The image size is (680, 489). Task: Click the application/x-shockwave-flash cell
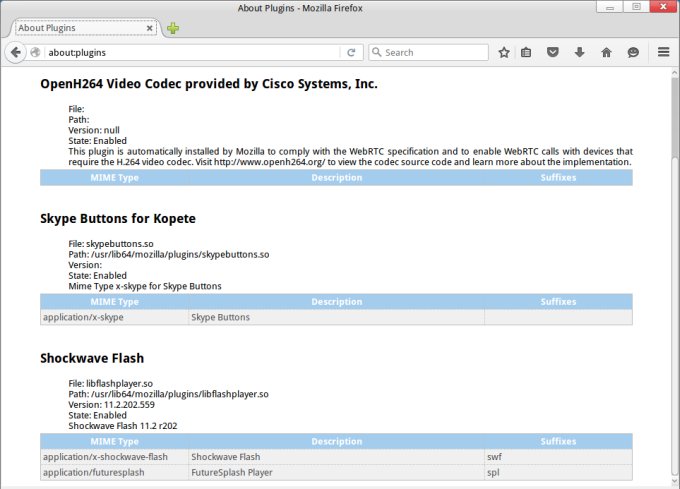click(x=114, y=457)
